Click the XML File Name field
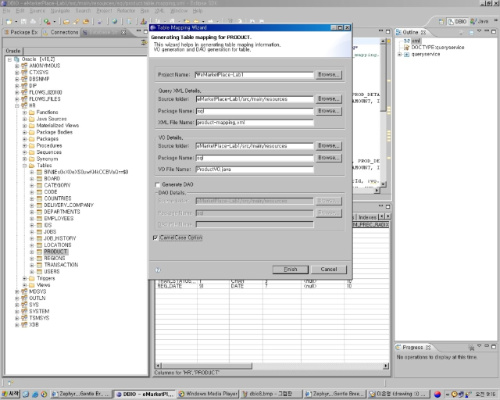 tap(254, 123)
